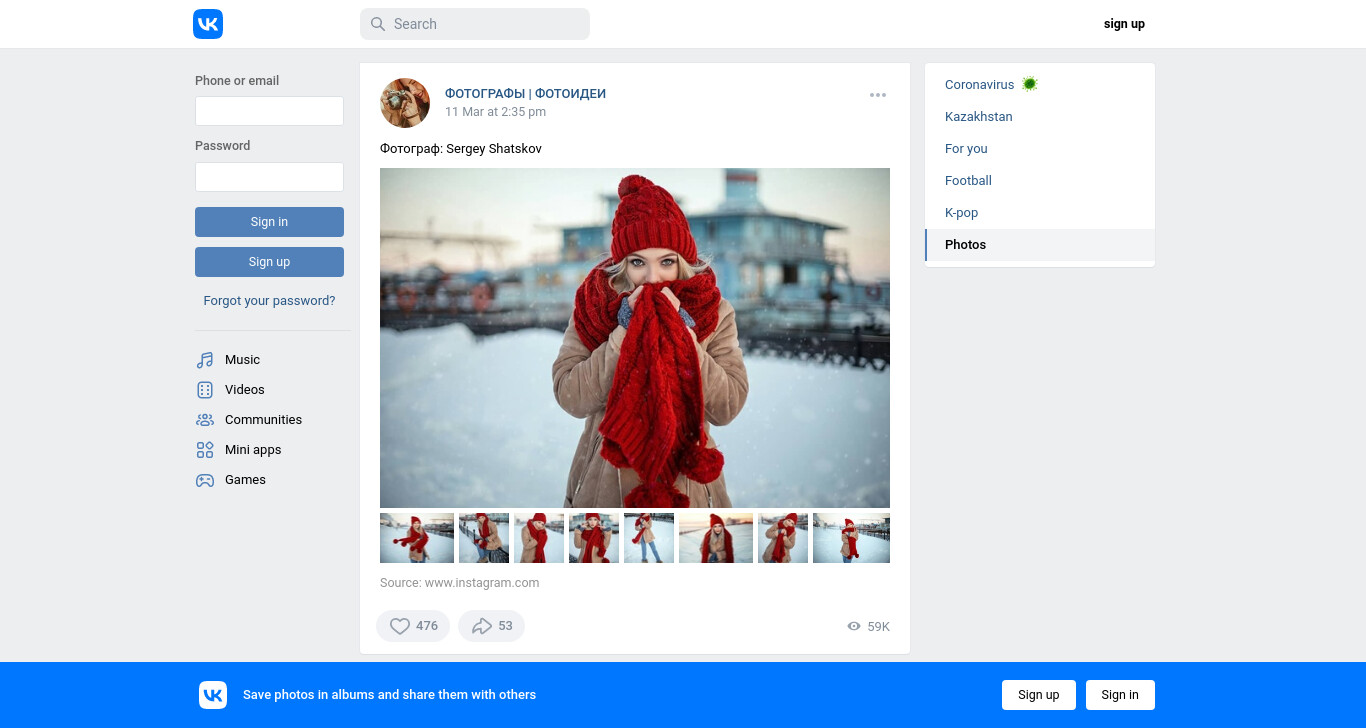Click the 59K views count
Image resolution: width=1366 pixels, height=728 pixels.
point(878,627)
